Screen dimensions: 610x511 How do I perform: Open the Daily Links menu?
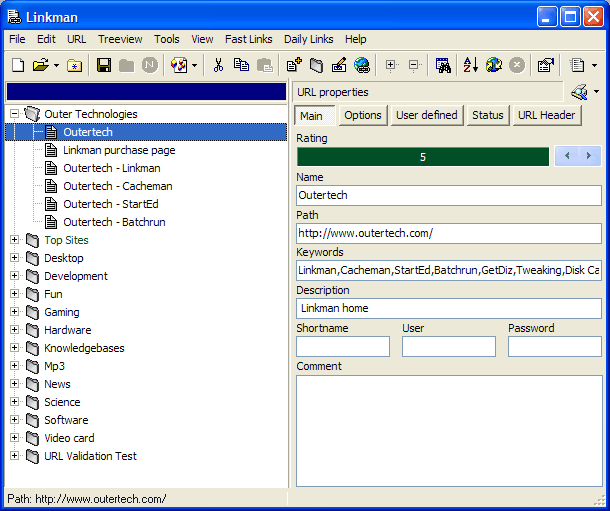(x=309, y=39)
